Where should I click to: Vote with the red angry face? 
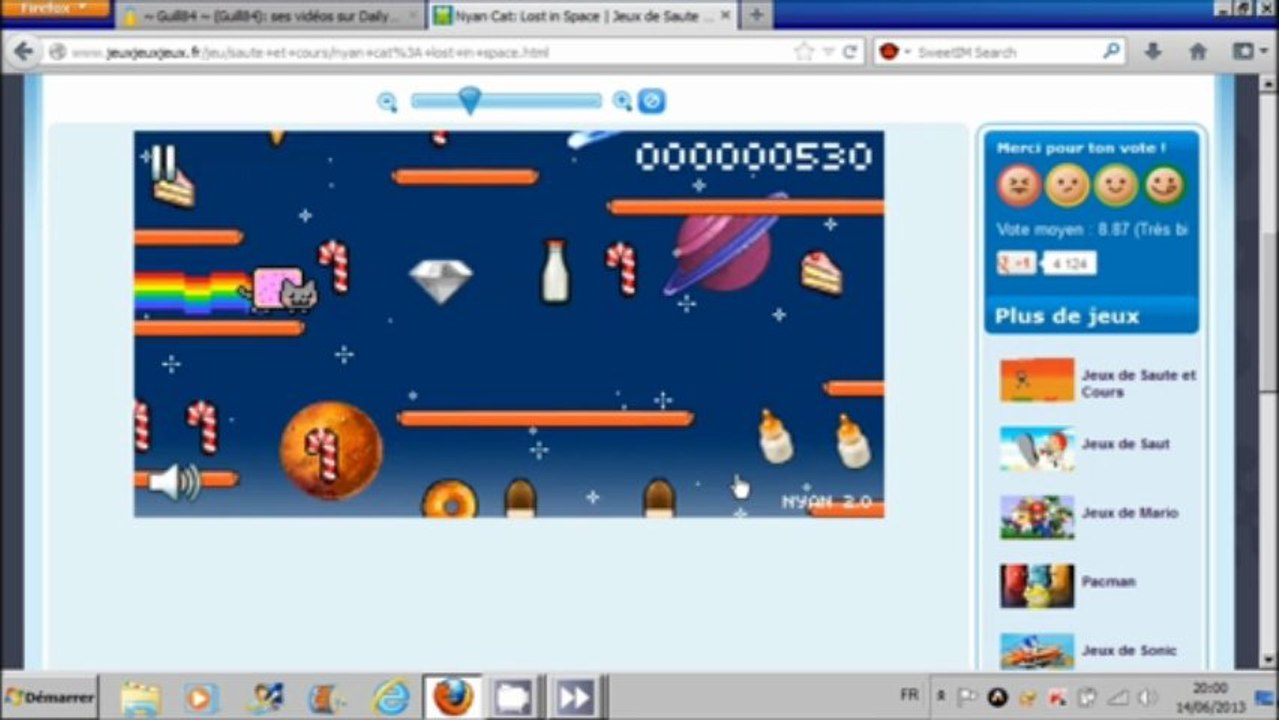pos(1020,185)
